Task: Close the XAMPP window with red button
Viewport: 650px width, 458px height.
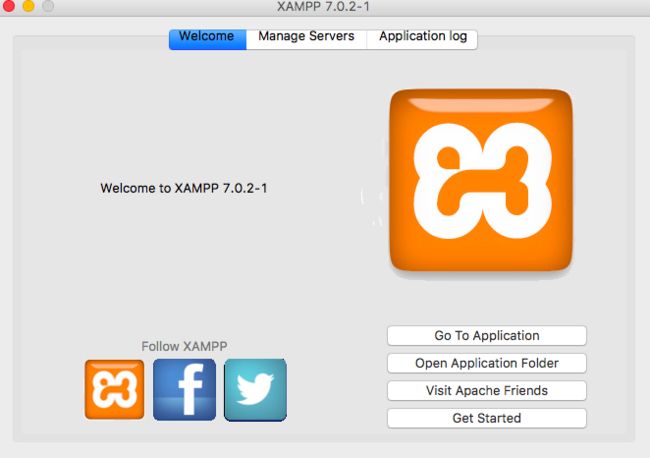Action: coord(8,5)
